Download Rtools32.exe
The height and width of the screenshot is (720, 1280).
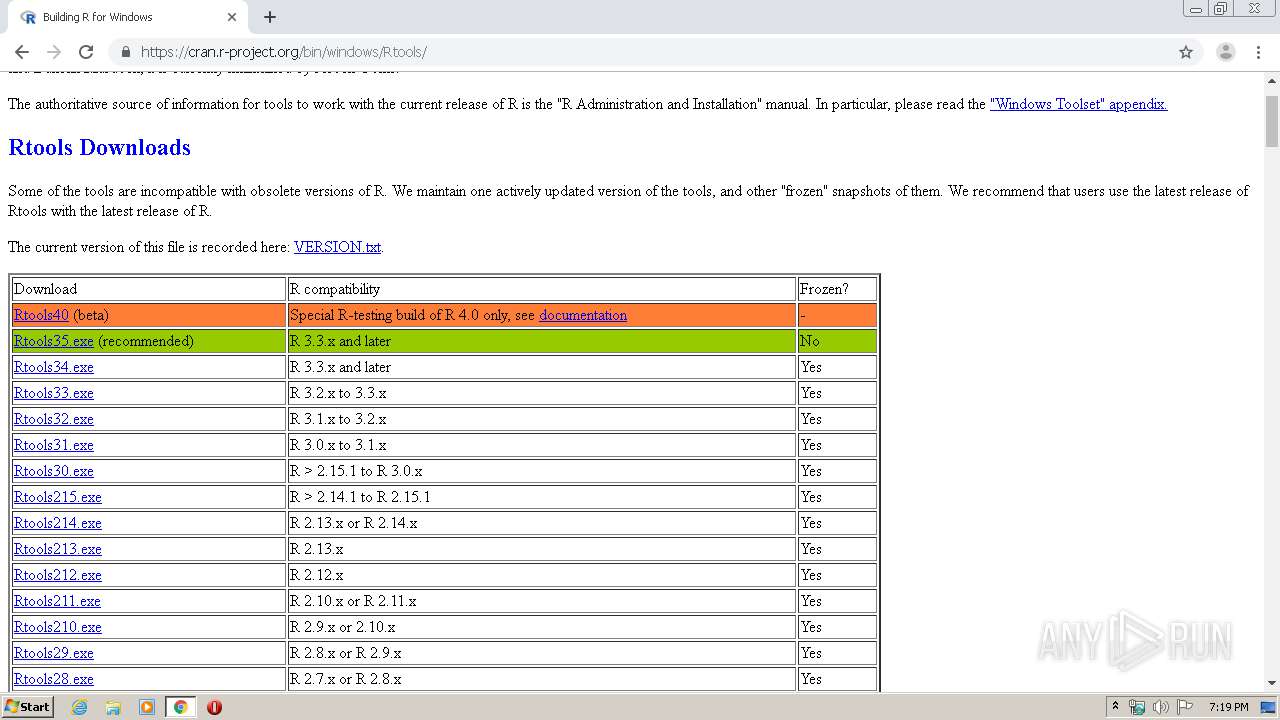54,419
